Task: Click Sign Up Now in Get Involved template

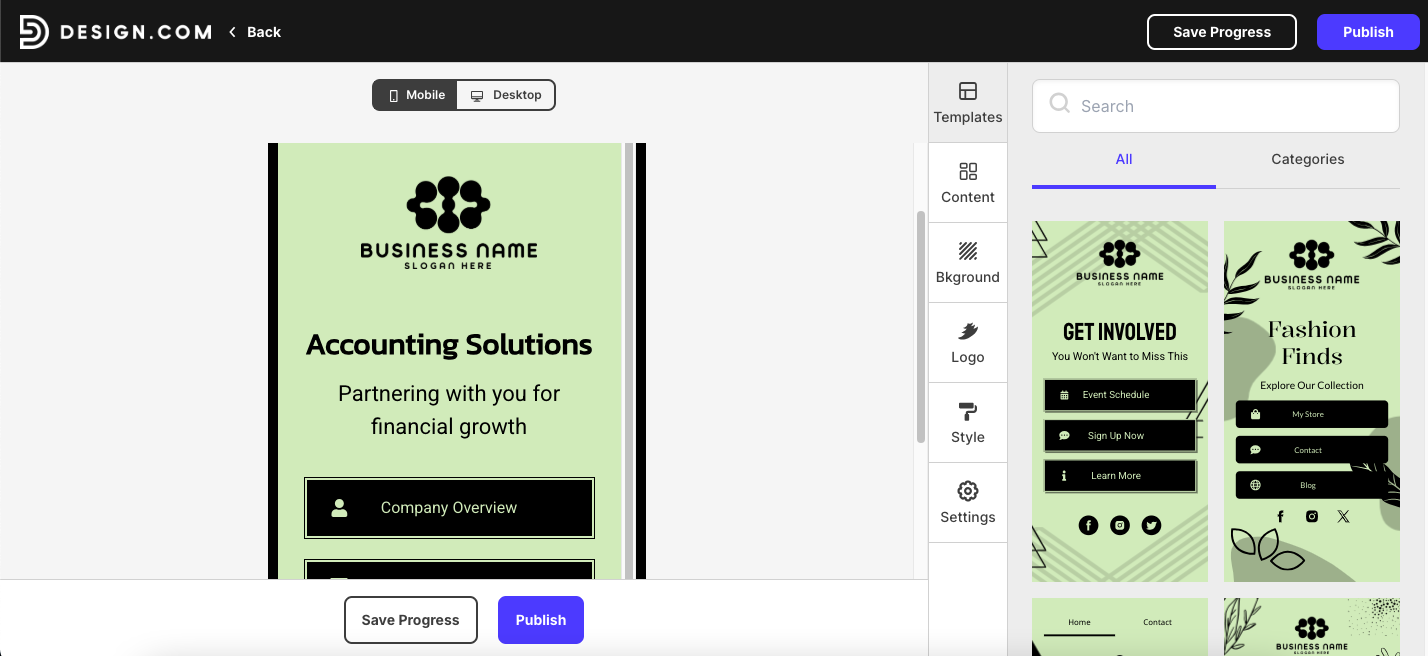Action: (1119, 436)
